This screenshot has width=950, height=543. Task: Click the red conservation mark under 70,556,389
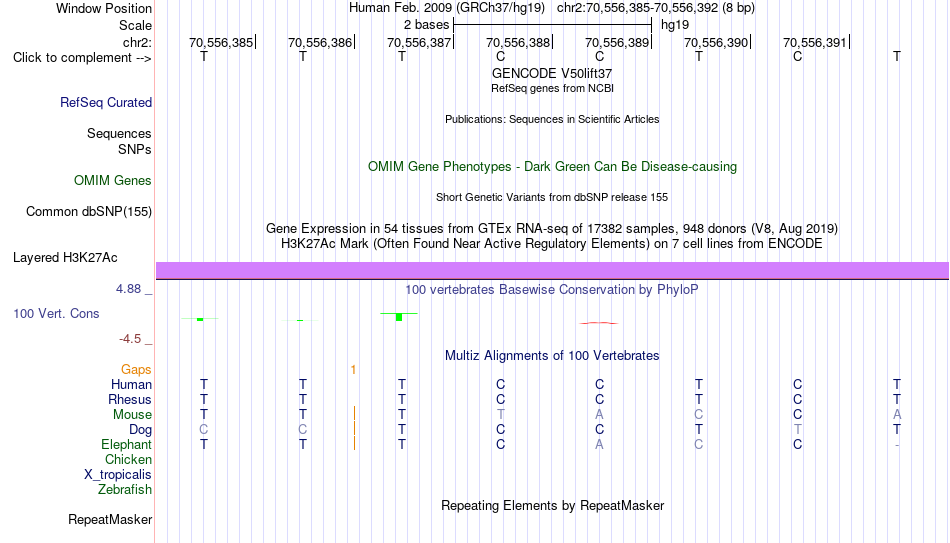point(599,323)
